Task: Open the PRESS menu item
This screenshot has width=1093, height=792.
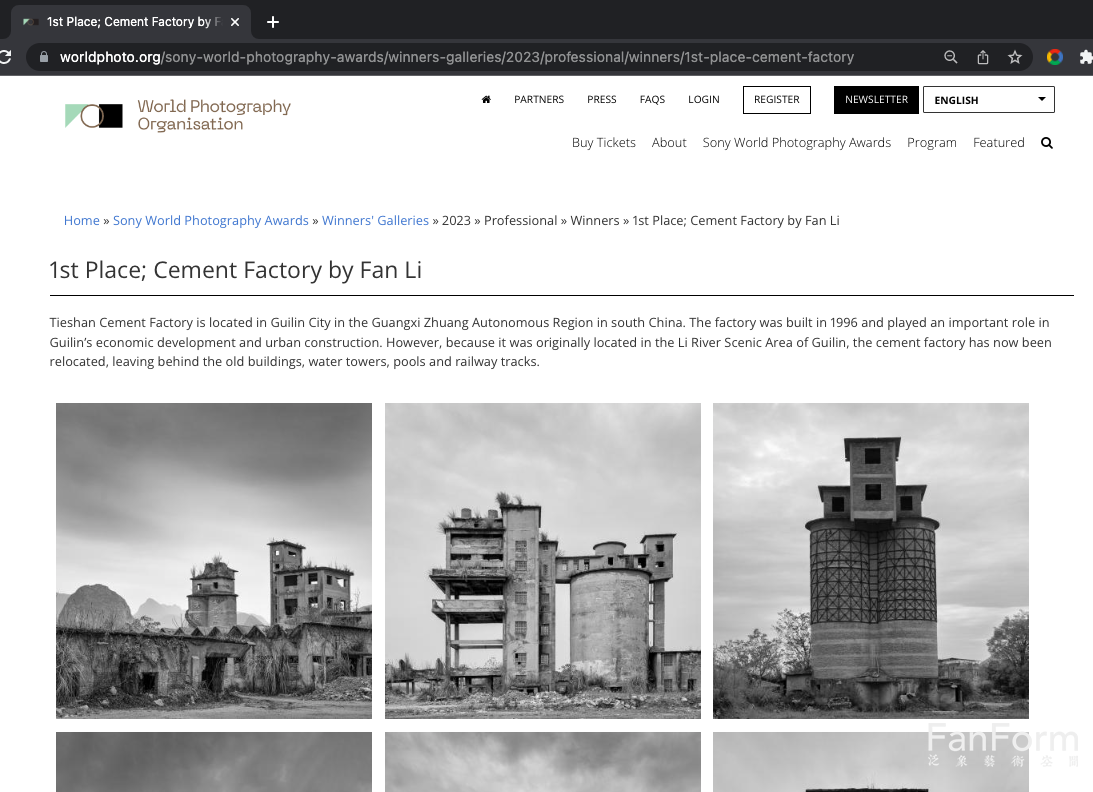Action: coord(601,99)
